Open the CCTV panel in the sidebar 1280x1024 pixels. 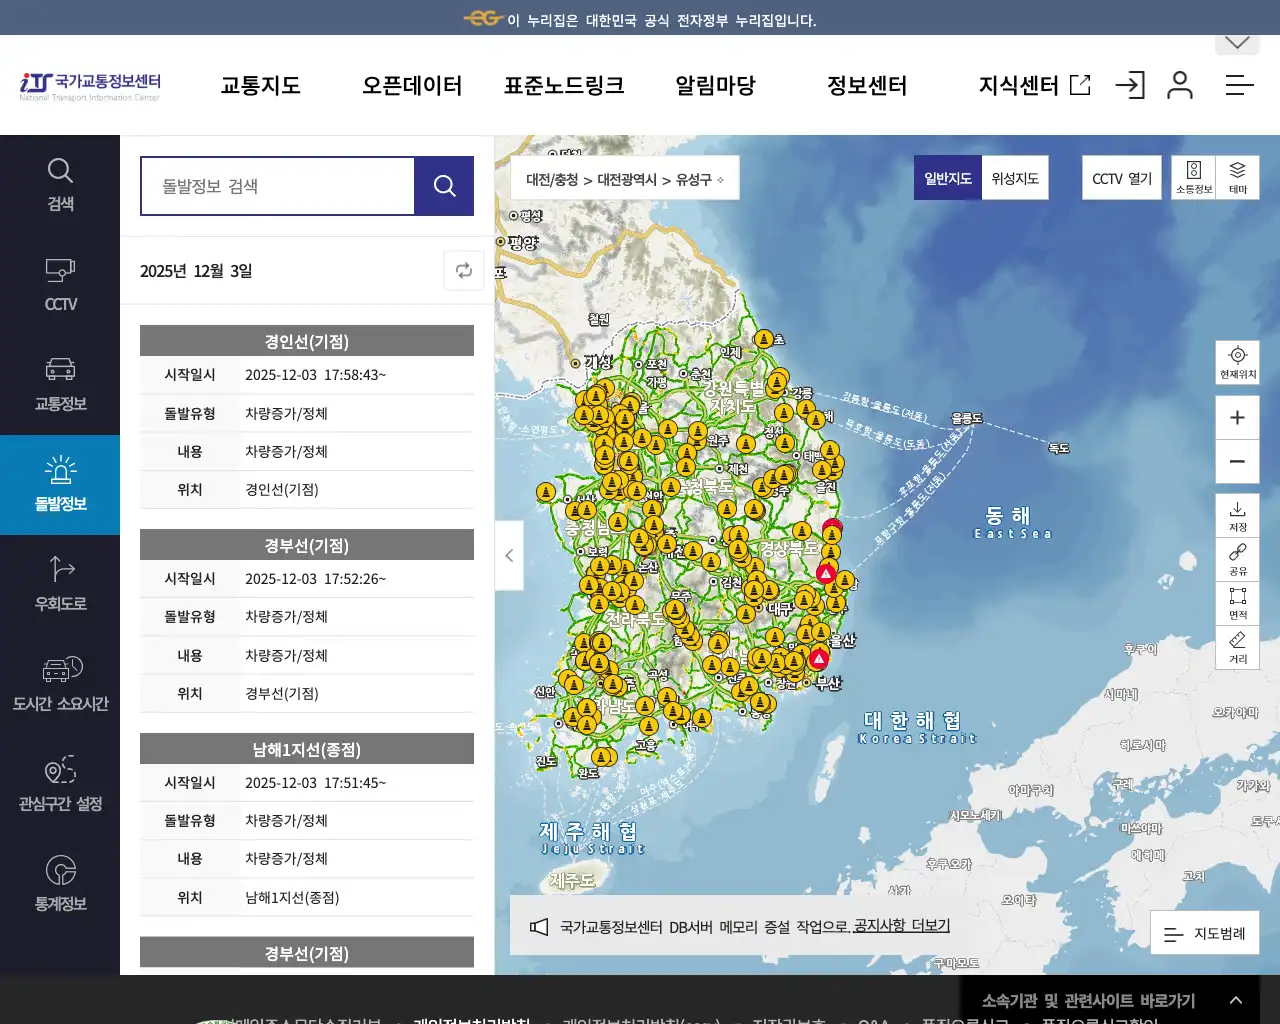click(x=60, y=283)
